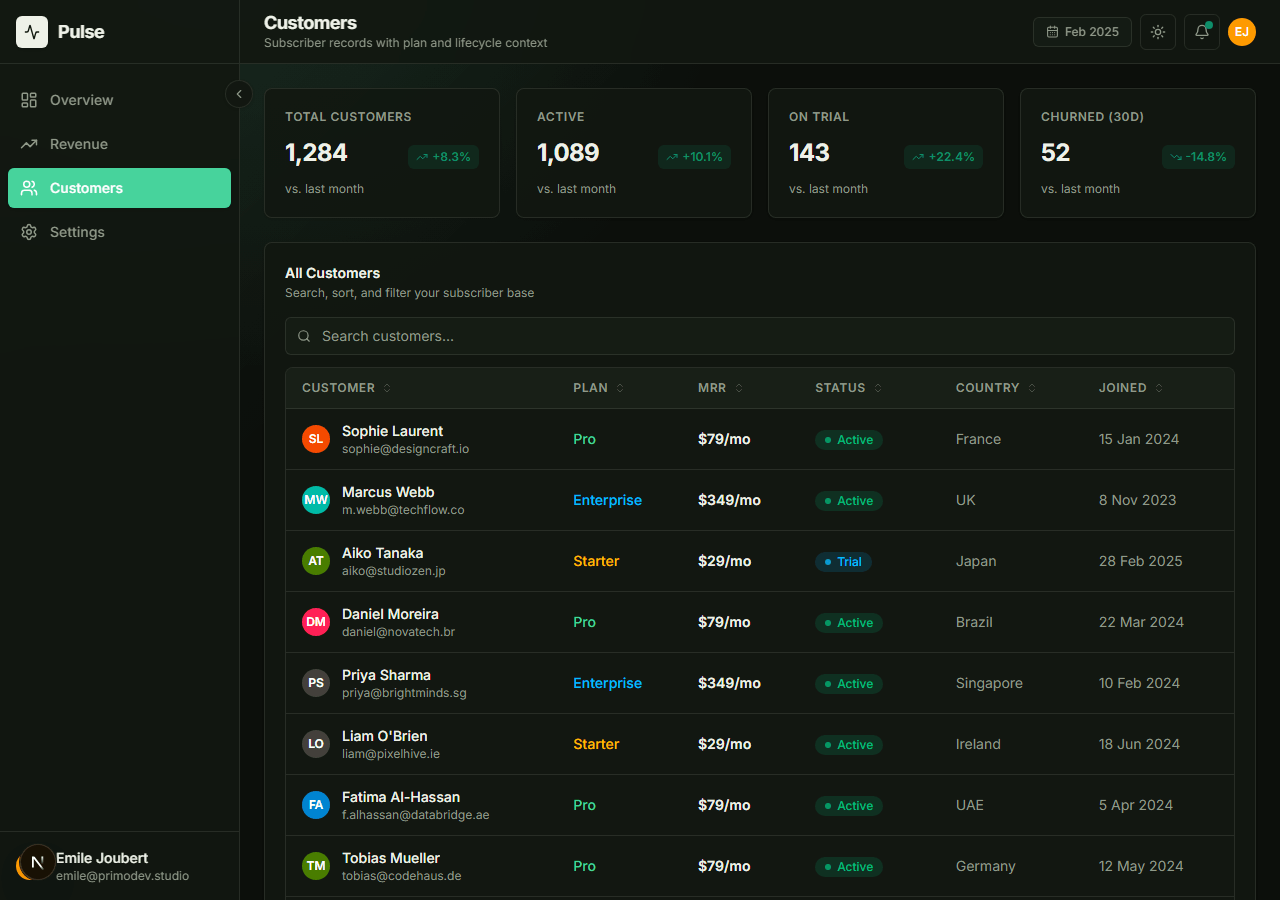Click Marcus Webb's Enterprise plan label

click(x=607, y=500)
